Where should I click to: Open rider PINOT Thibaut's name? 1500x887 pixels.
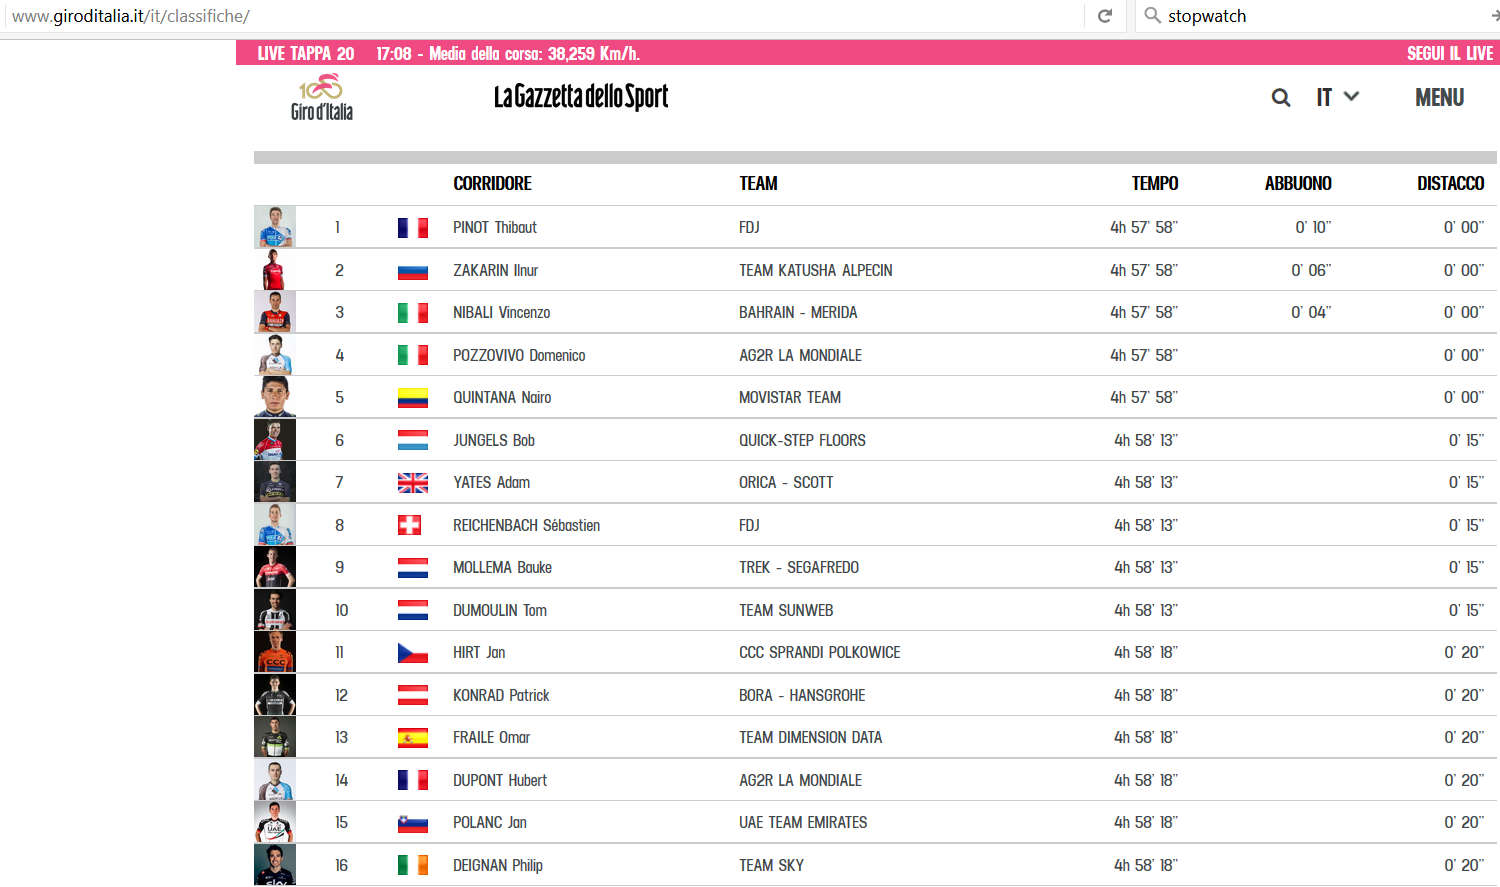coord(495,228)
